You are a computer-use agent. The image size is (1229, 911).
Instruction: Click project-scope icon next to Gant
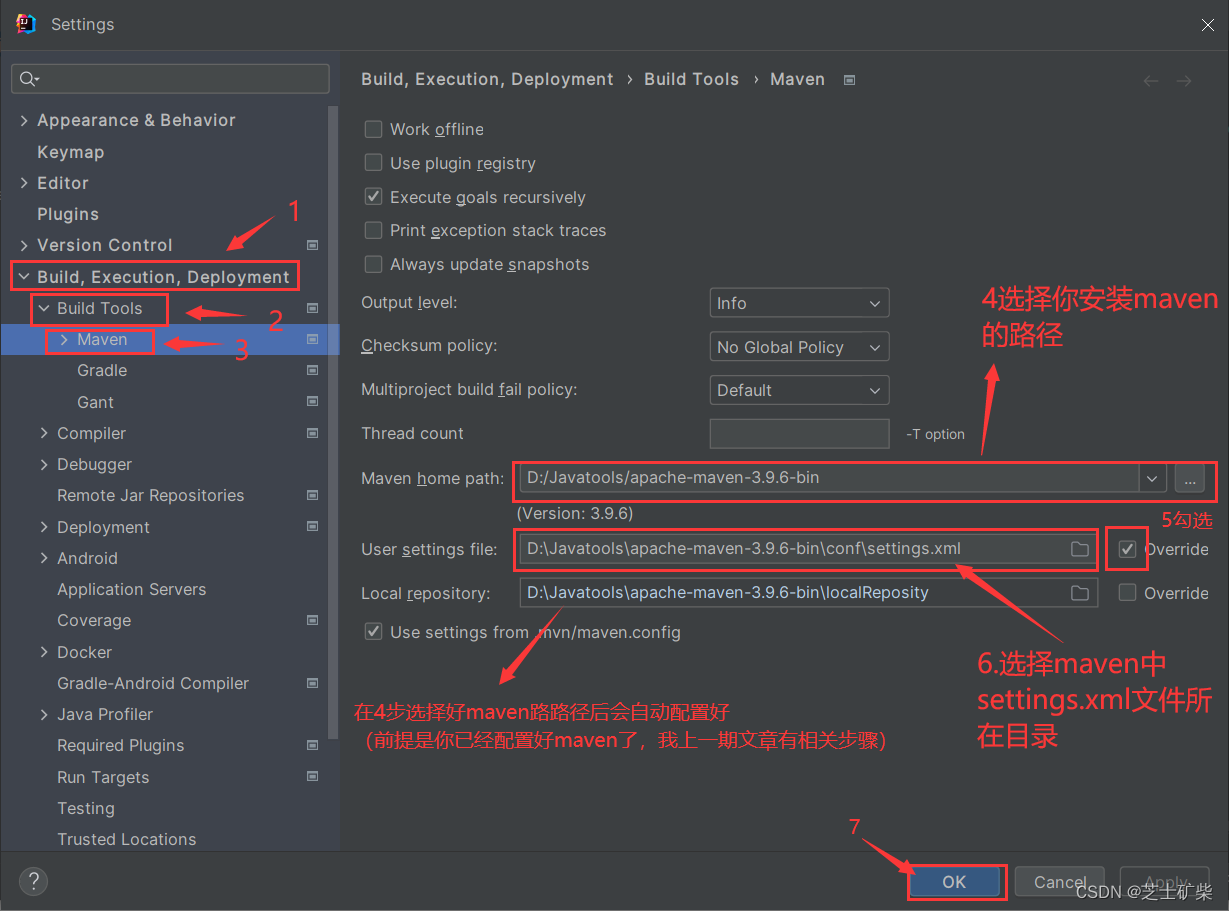[x=313, y=402]
